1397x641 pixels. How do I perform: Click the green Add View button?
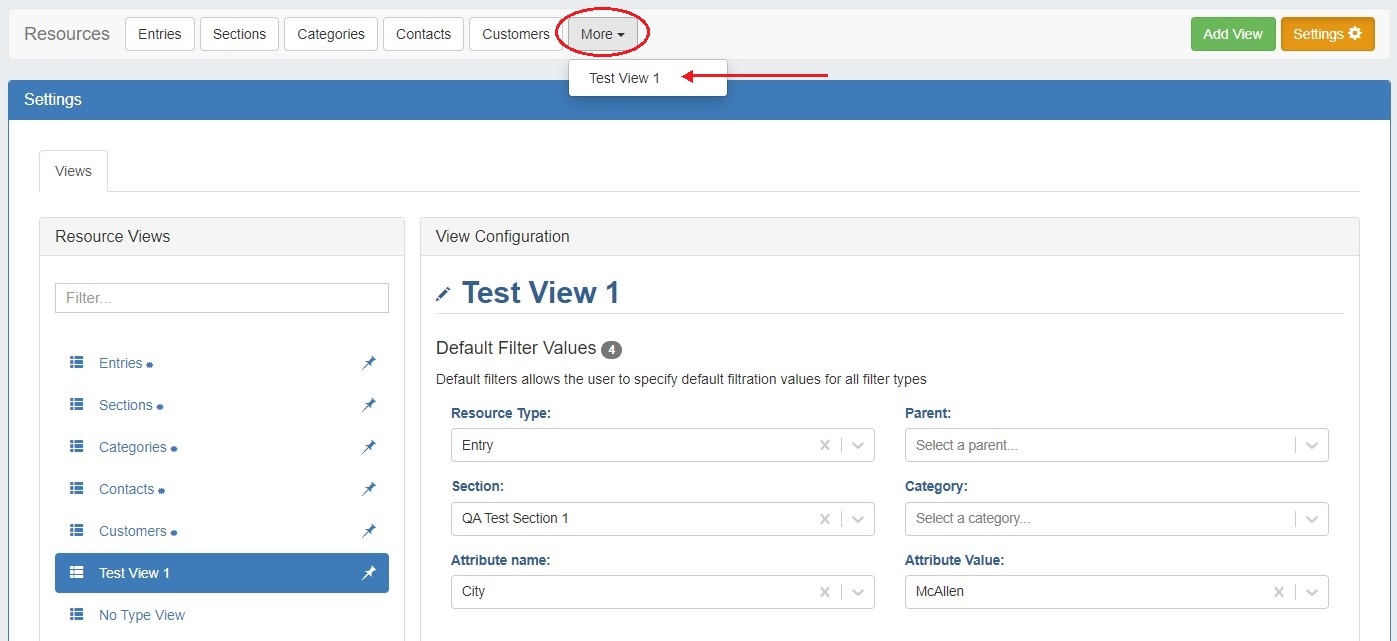[1232, 34]
